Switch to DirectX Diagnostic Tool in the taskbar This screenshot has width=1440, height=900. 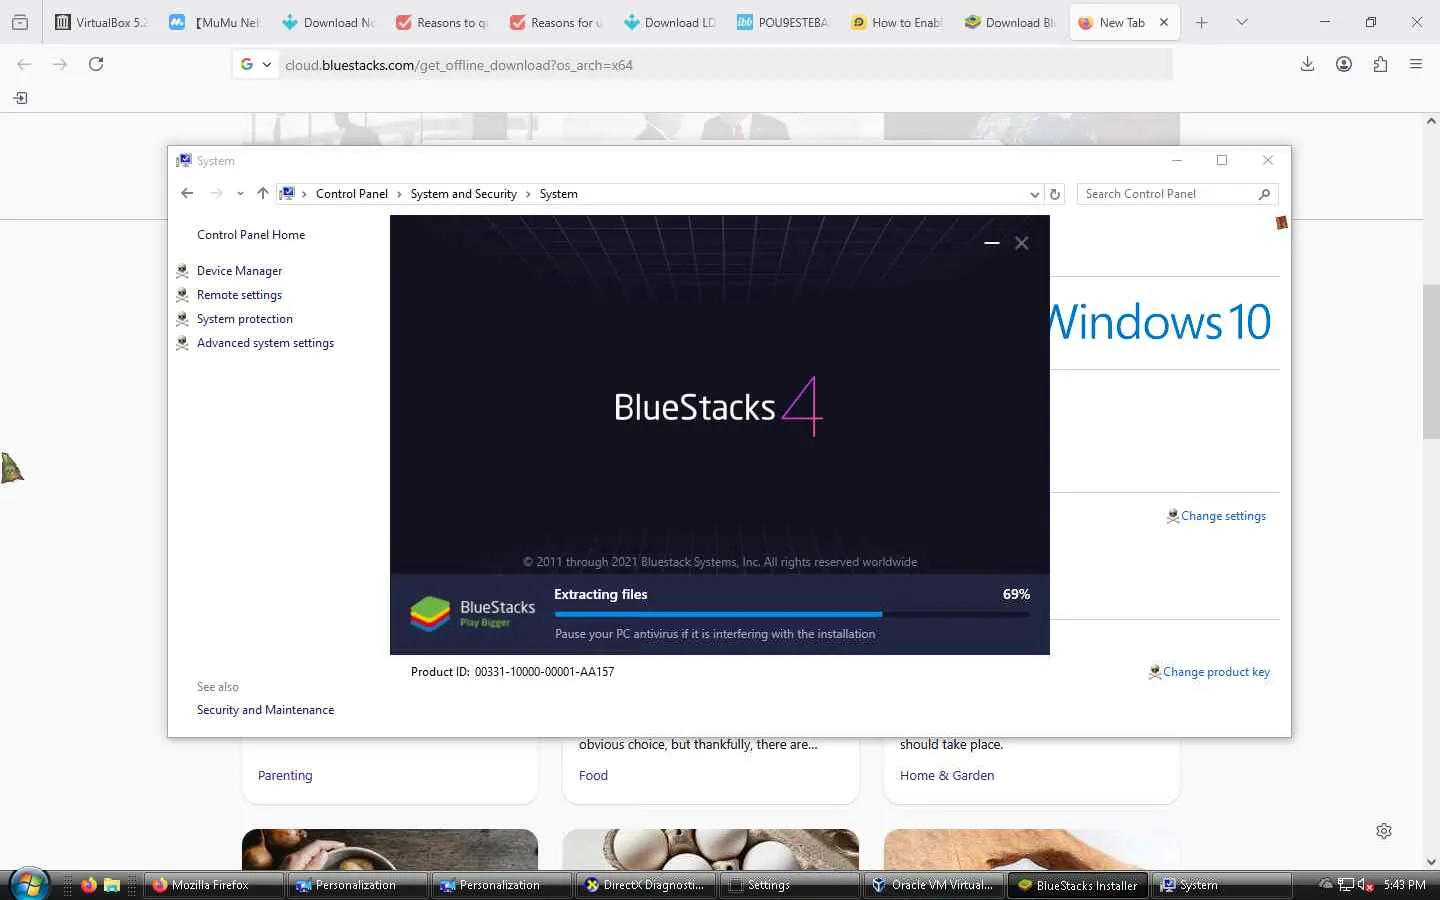[x=644, y=885]
